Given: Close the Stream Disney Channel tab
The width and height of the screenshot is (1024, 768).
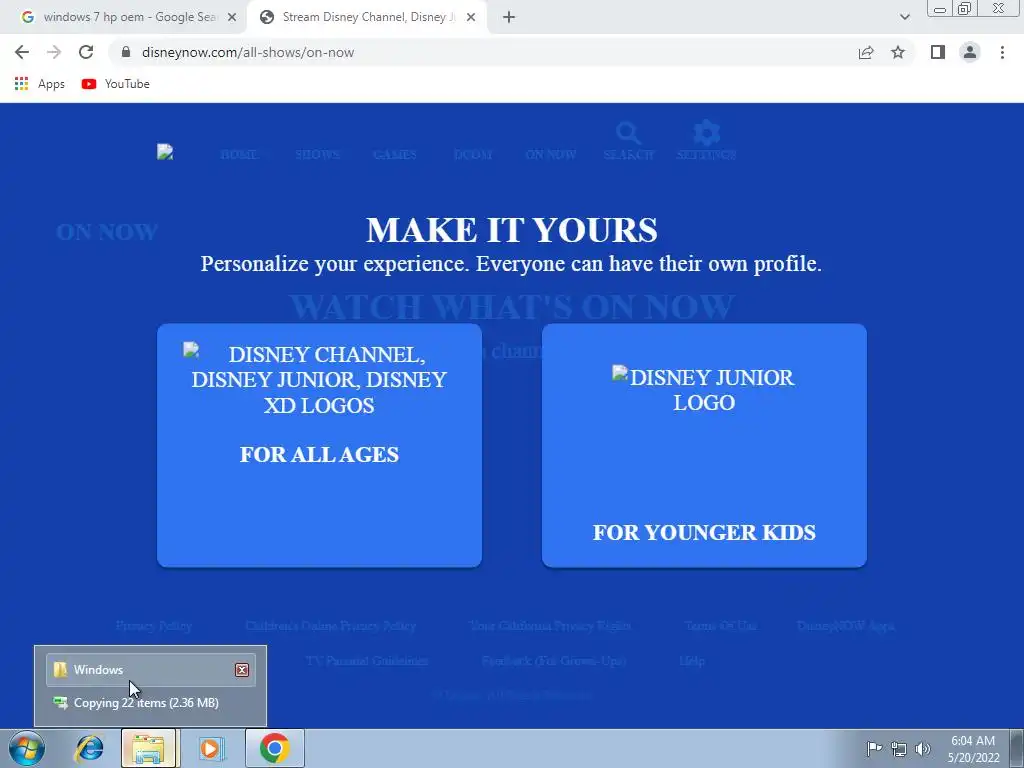Looking at the screenshot, I should [x=471, y=18].
